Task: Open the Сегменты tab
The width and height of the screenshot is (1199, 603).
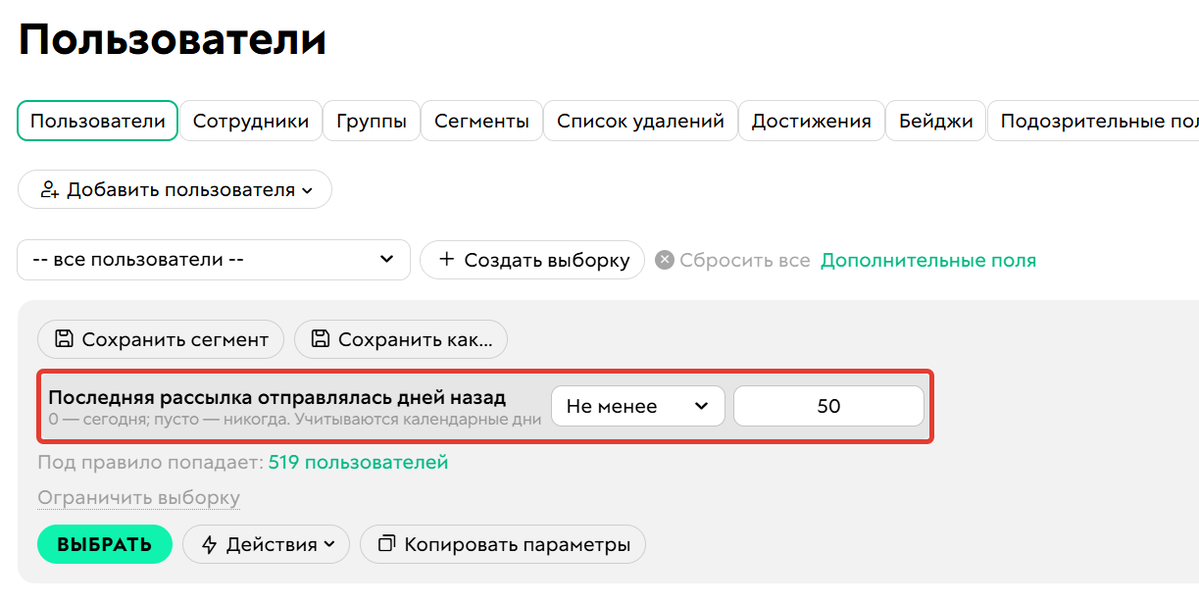Action: (481, 120)
